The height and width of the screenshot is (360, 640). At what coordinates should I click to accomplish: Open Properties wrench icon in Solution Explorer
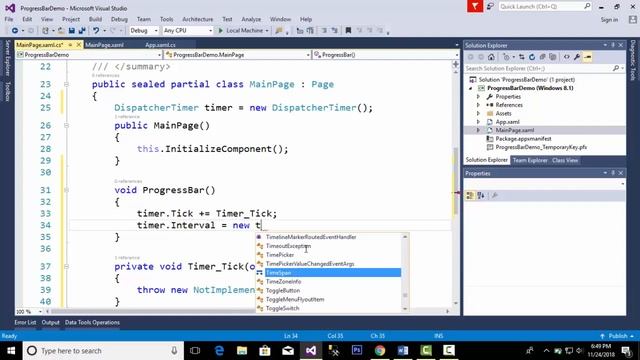tap(577, 57)
